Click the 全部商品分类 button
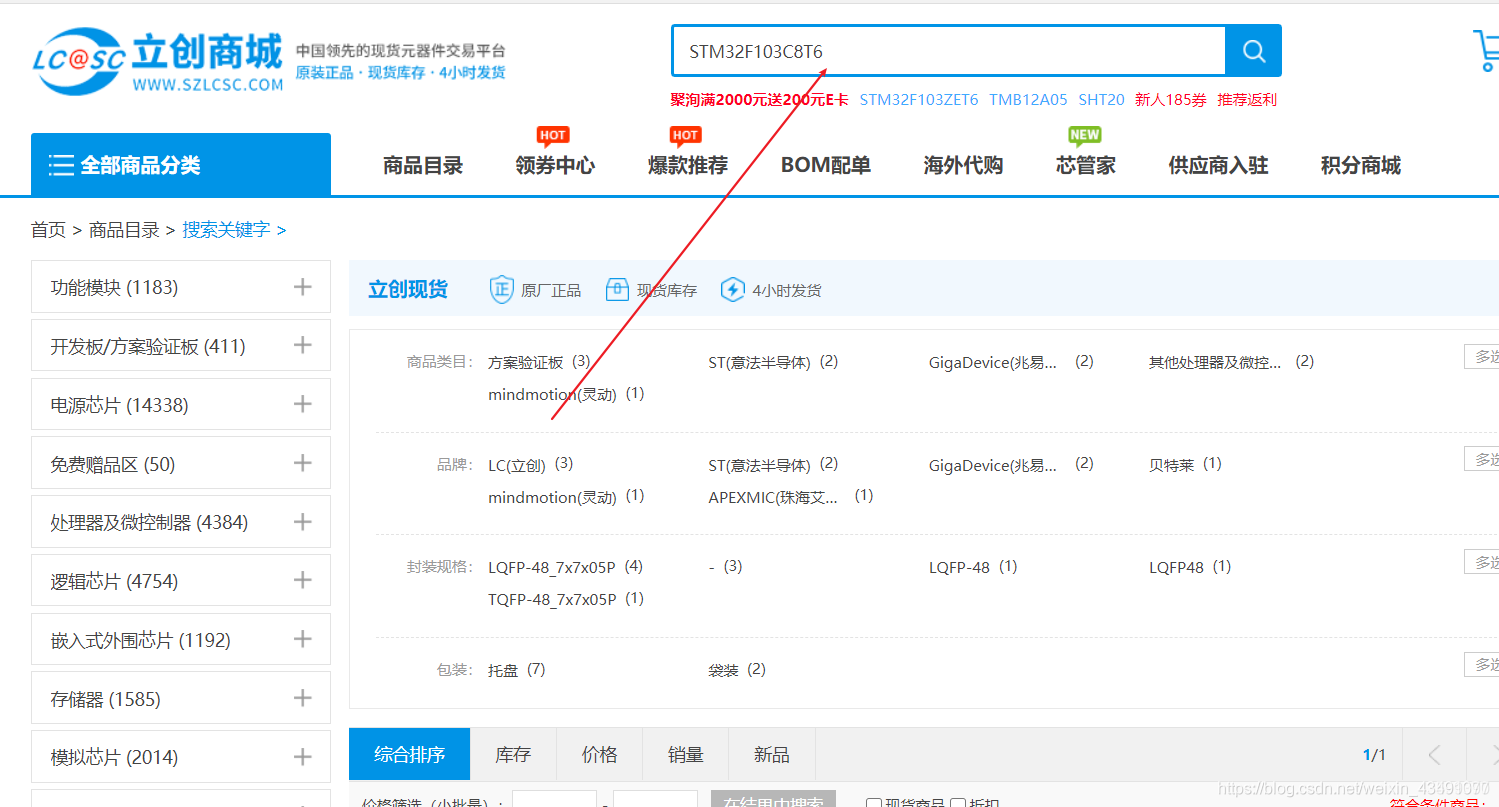This screenshot has width=1499, height=807. click(x=181, y=165)
